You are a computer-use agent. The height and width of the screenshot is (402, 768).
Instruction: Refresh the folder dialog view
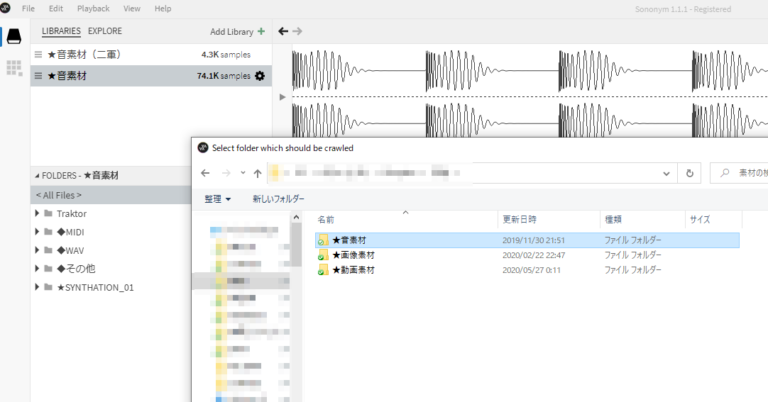[x=690, y=173]
